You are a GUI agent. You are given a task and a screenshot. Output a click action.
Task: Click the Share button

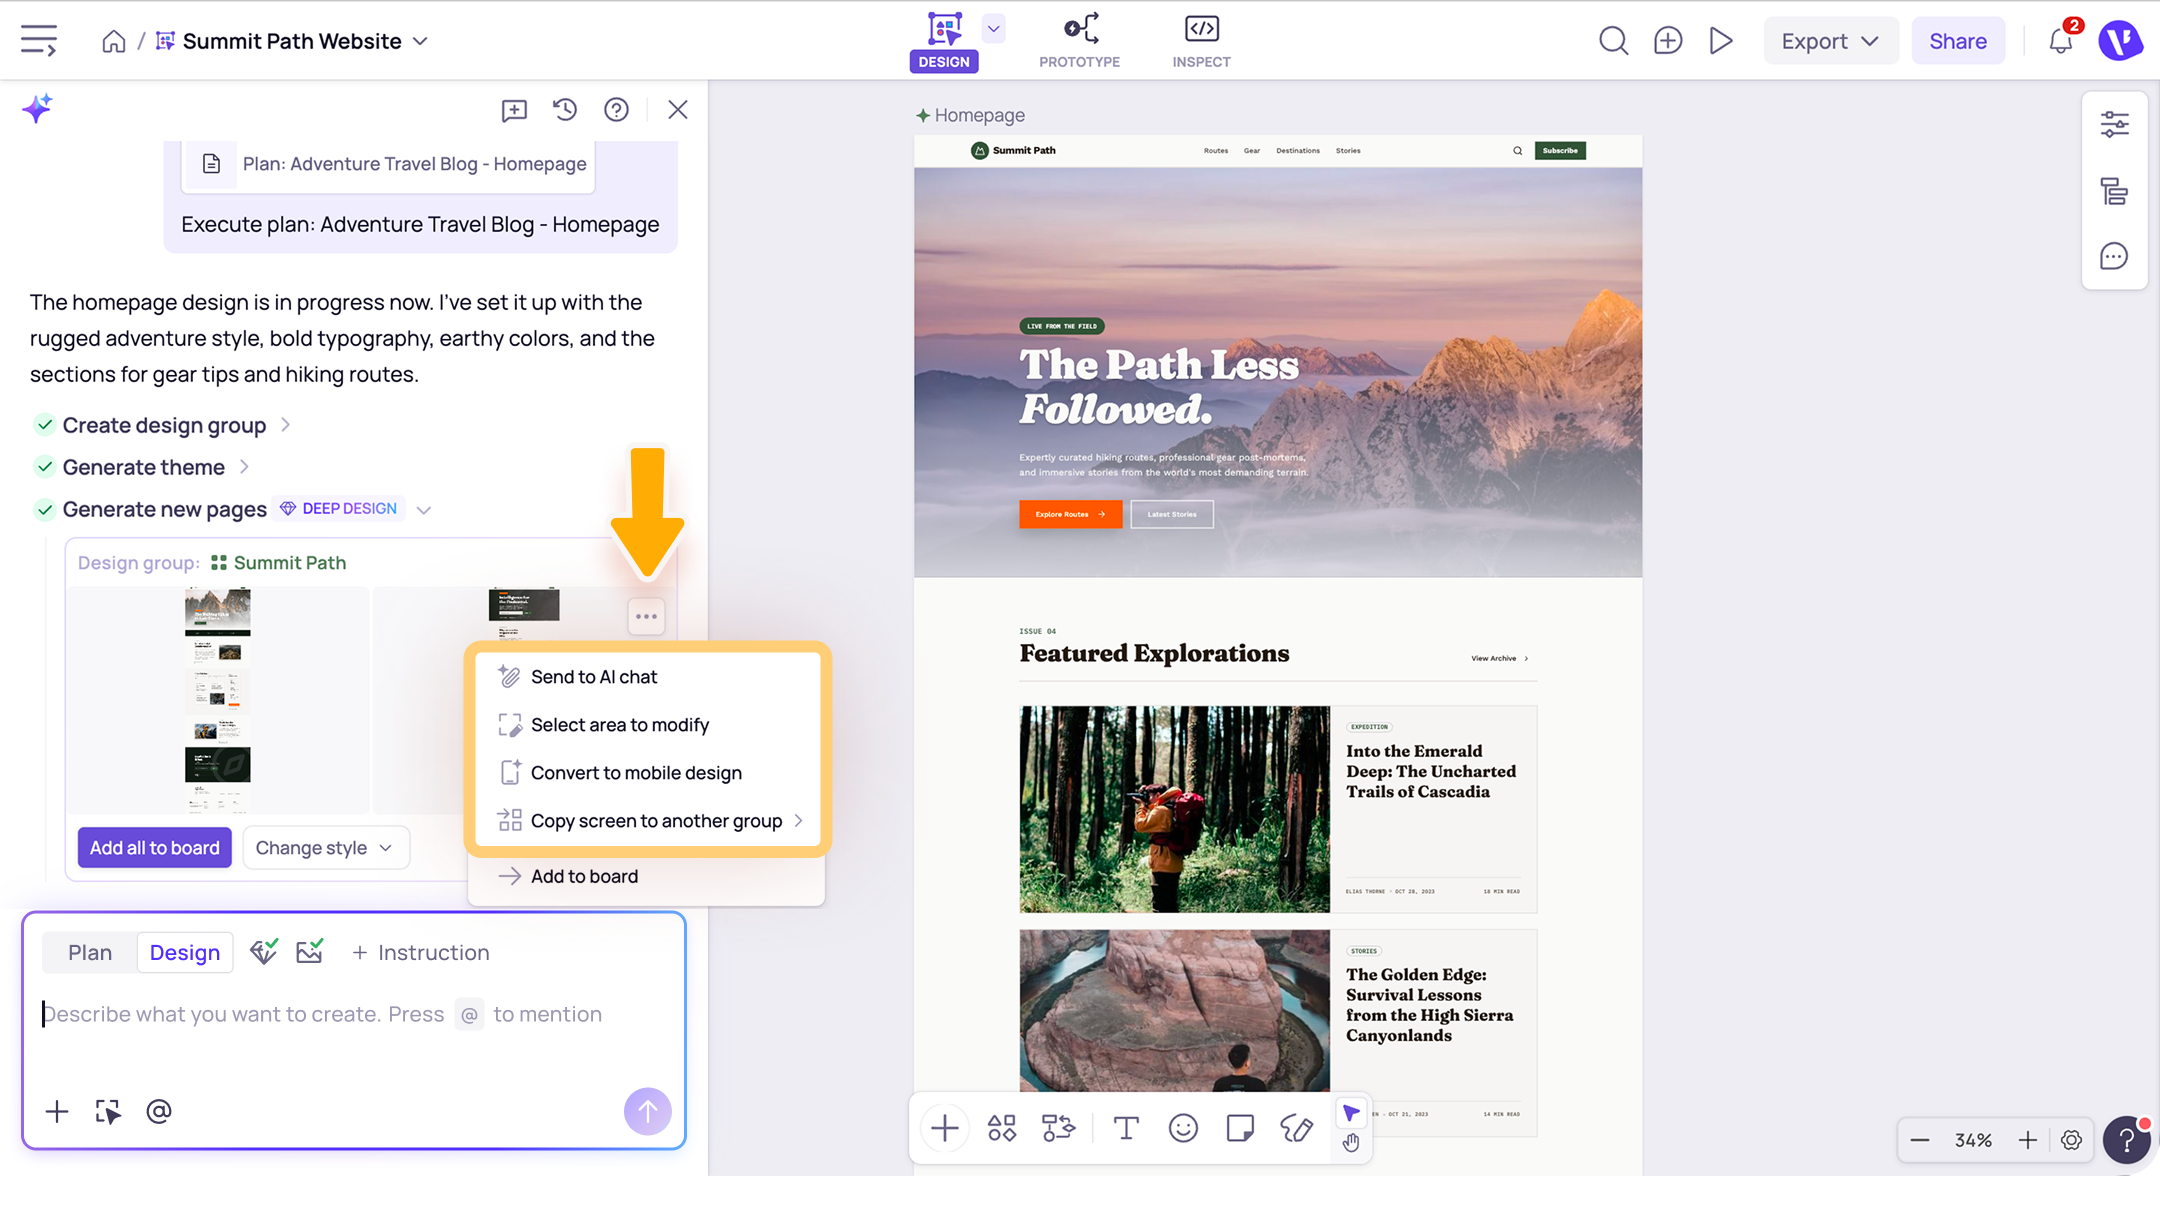1958,41
